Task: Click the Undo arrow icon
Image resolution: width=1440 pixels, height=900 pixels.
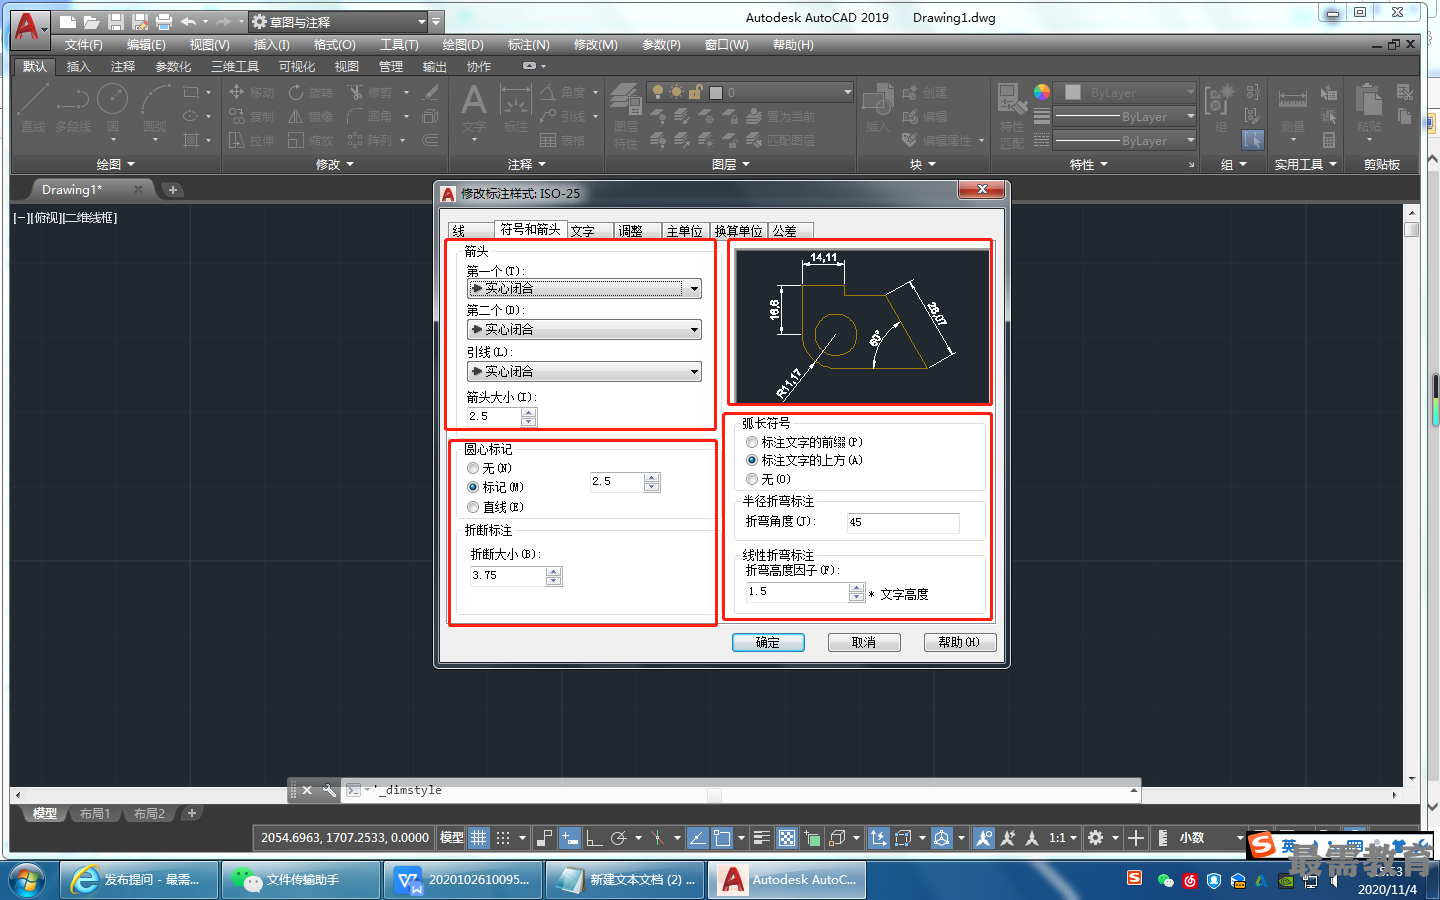Action: (188, 22)
